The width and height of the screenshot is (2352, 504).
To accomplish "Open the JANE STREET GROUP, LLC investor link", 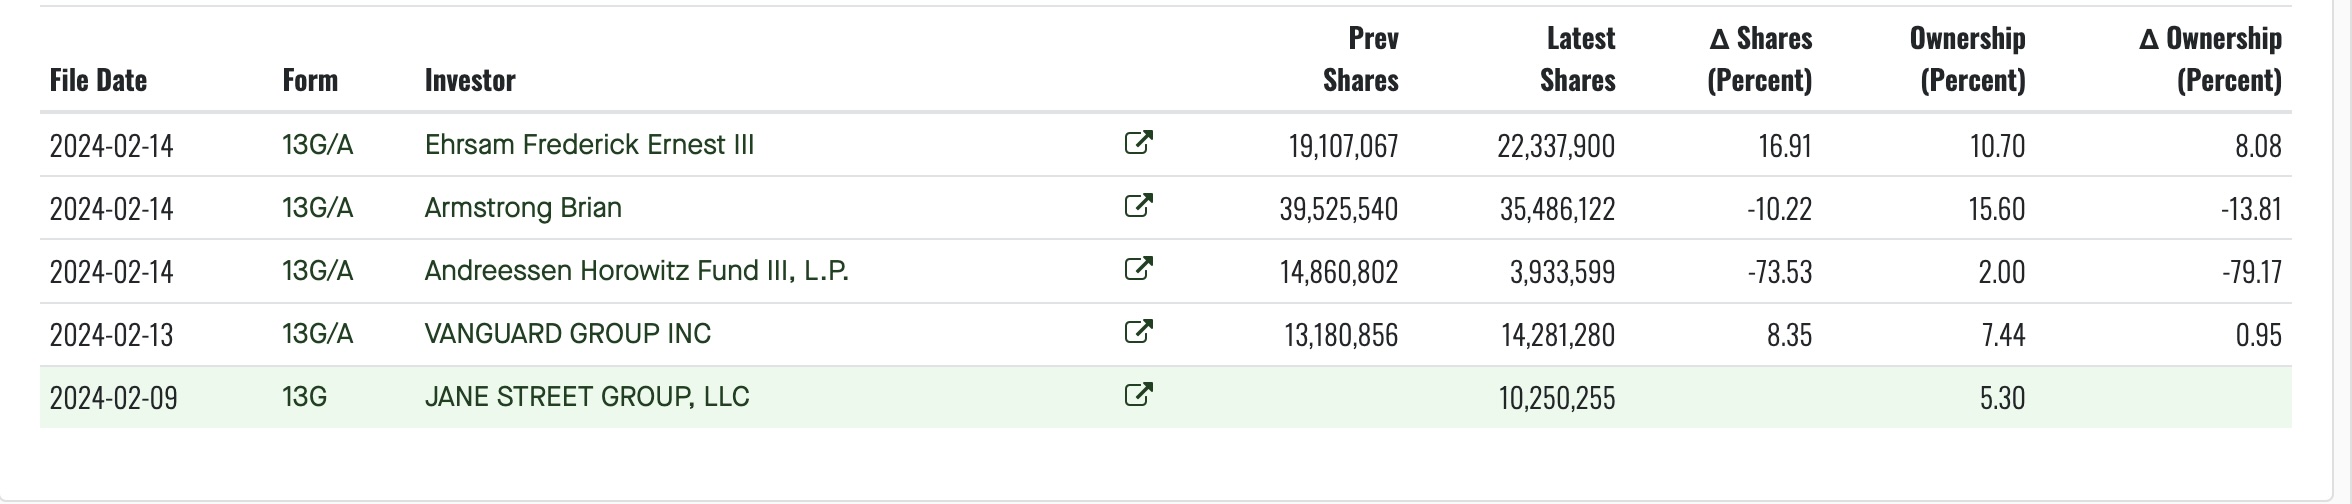I will tap(586, 397).
